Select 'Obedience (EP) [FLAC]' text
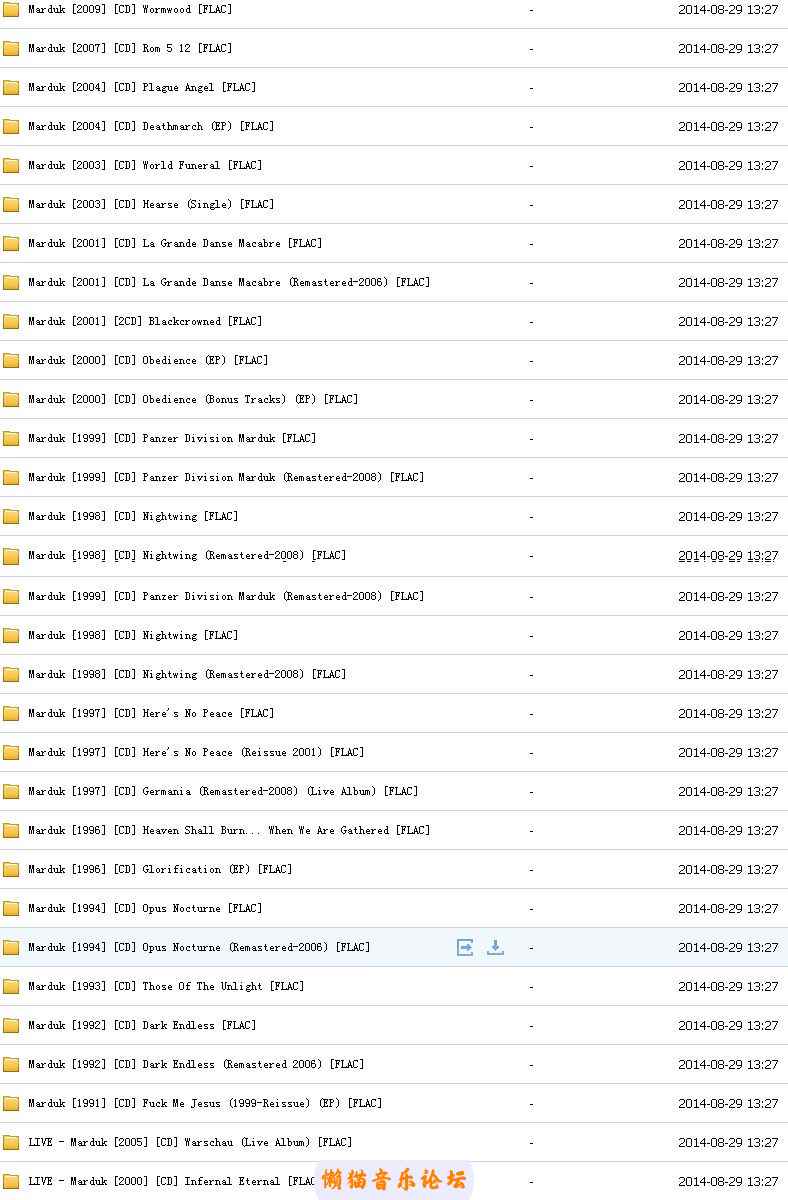 click(205, 360)
